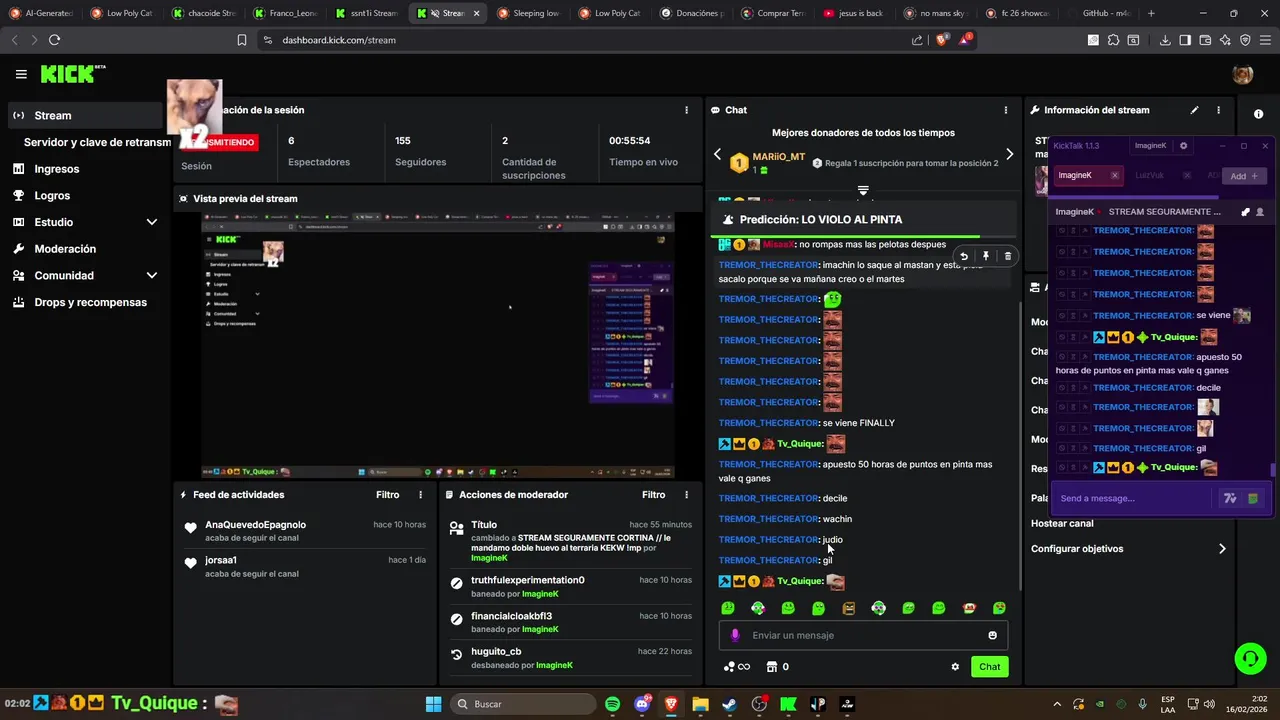Open the LO VIOLO AL PINTA prediction
The height and width of the screenshot is (720, 1280).
click(863, 219)
